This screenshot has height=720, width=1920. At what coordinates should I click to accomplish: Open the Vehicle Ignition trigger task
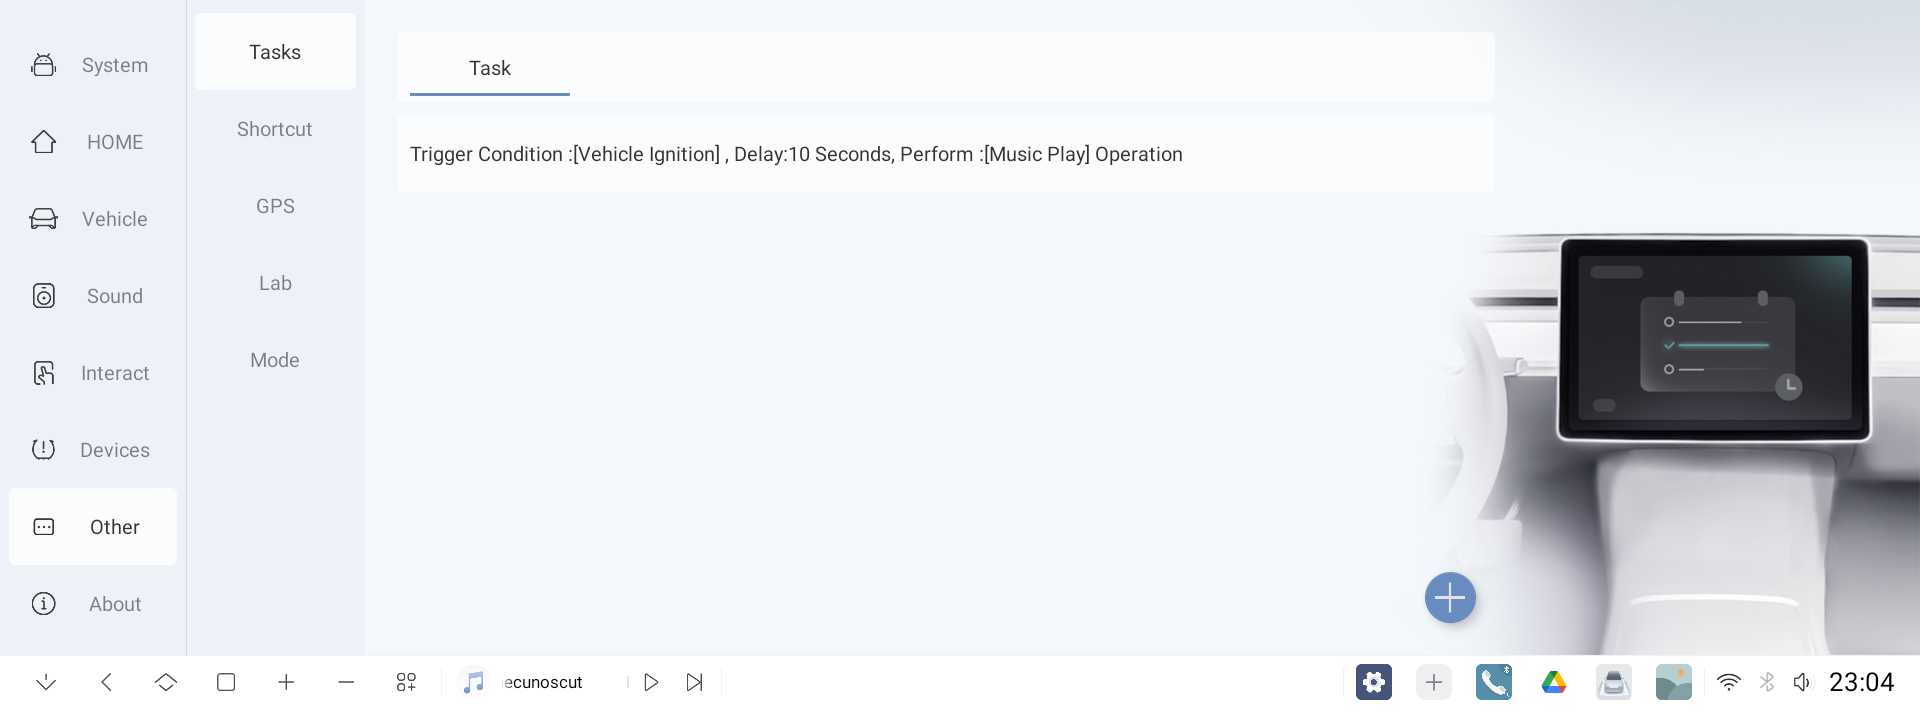946,154
